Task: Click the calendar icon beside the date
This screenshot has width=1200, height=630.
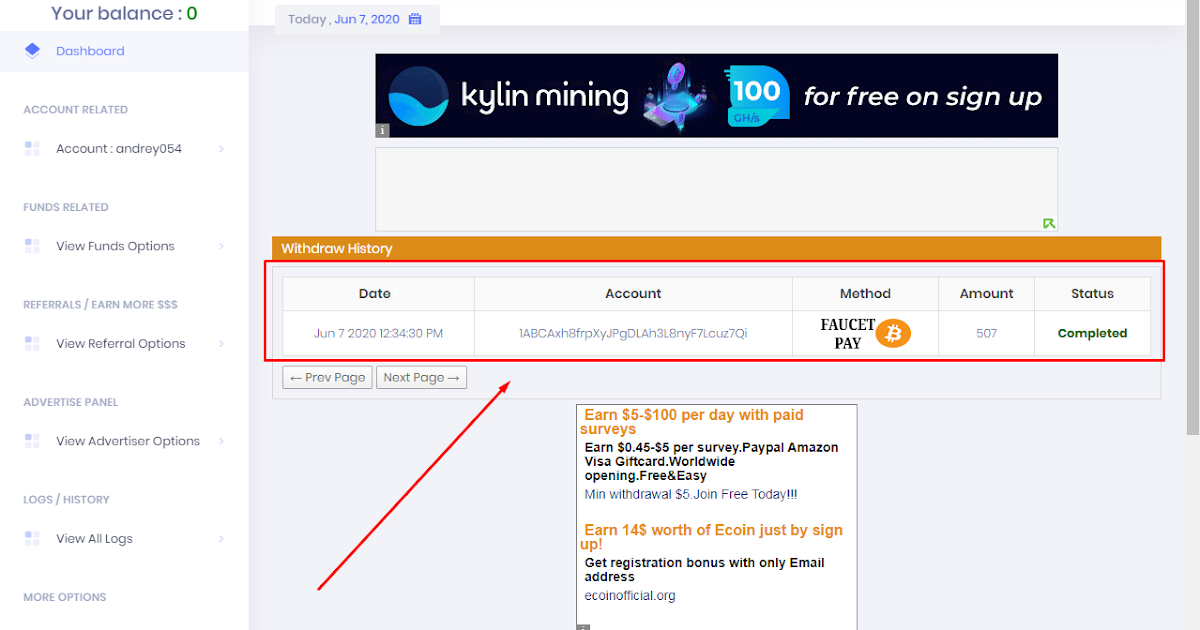Action: (x=415, y=19)
